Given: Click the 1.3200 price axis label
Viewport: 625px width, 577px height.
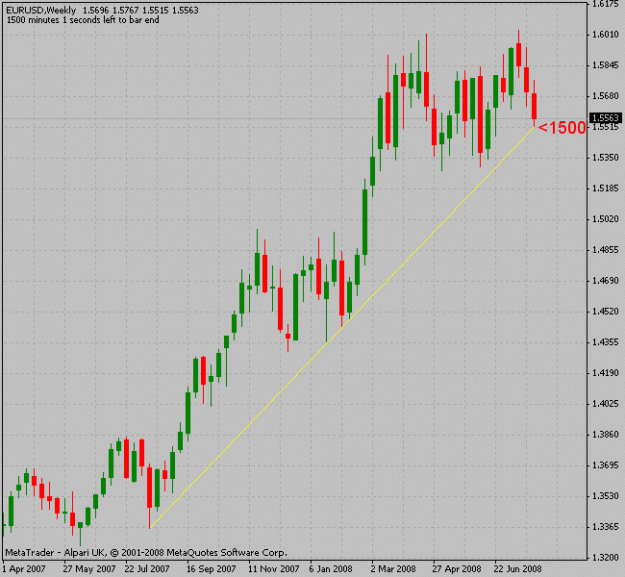Looking at the screenshot, I should pos(605,558).
